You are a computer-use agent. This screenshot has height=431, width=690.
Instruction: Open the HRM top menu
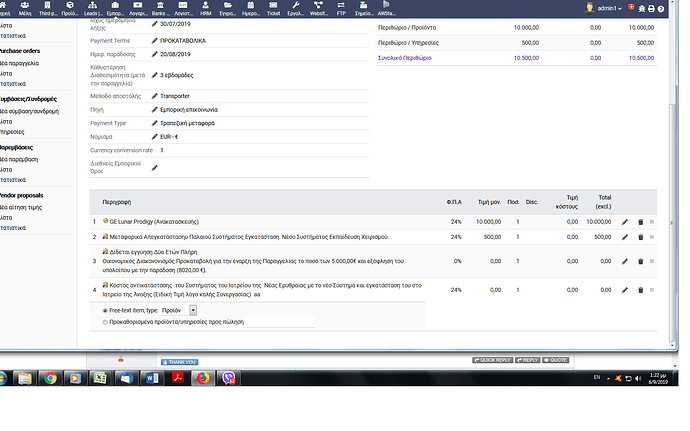(206, 8)
